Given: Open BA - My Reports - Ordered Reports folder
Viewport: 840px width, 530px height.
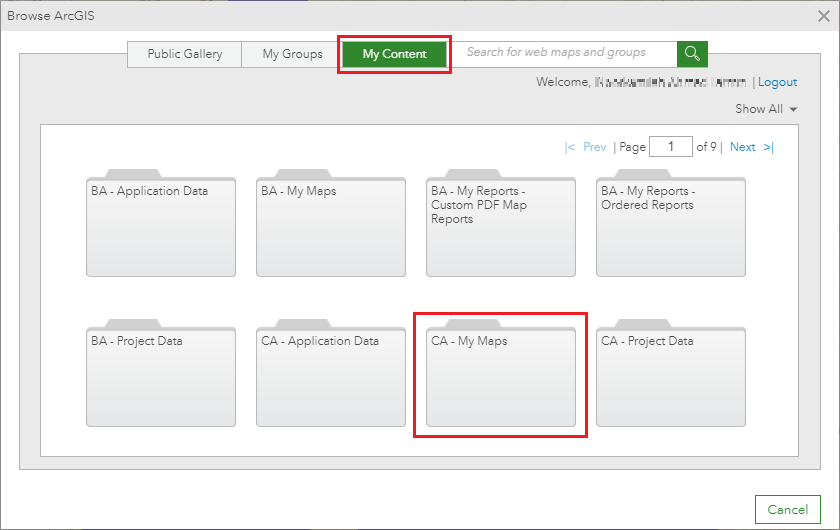Looking at the screenshot, I should tap(671, 223).
